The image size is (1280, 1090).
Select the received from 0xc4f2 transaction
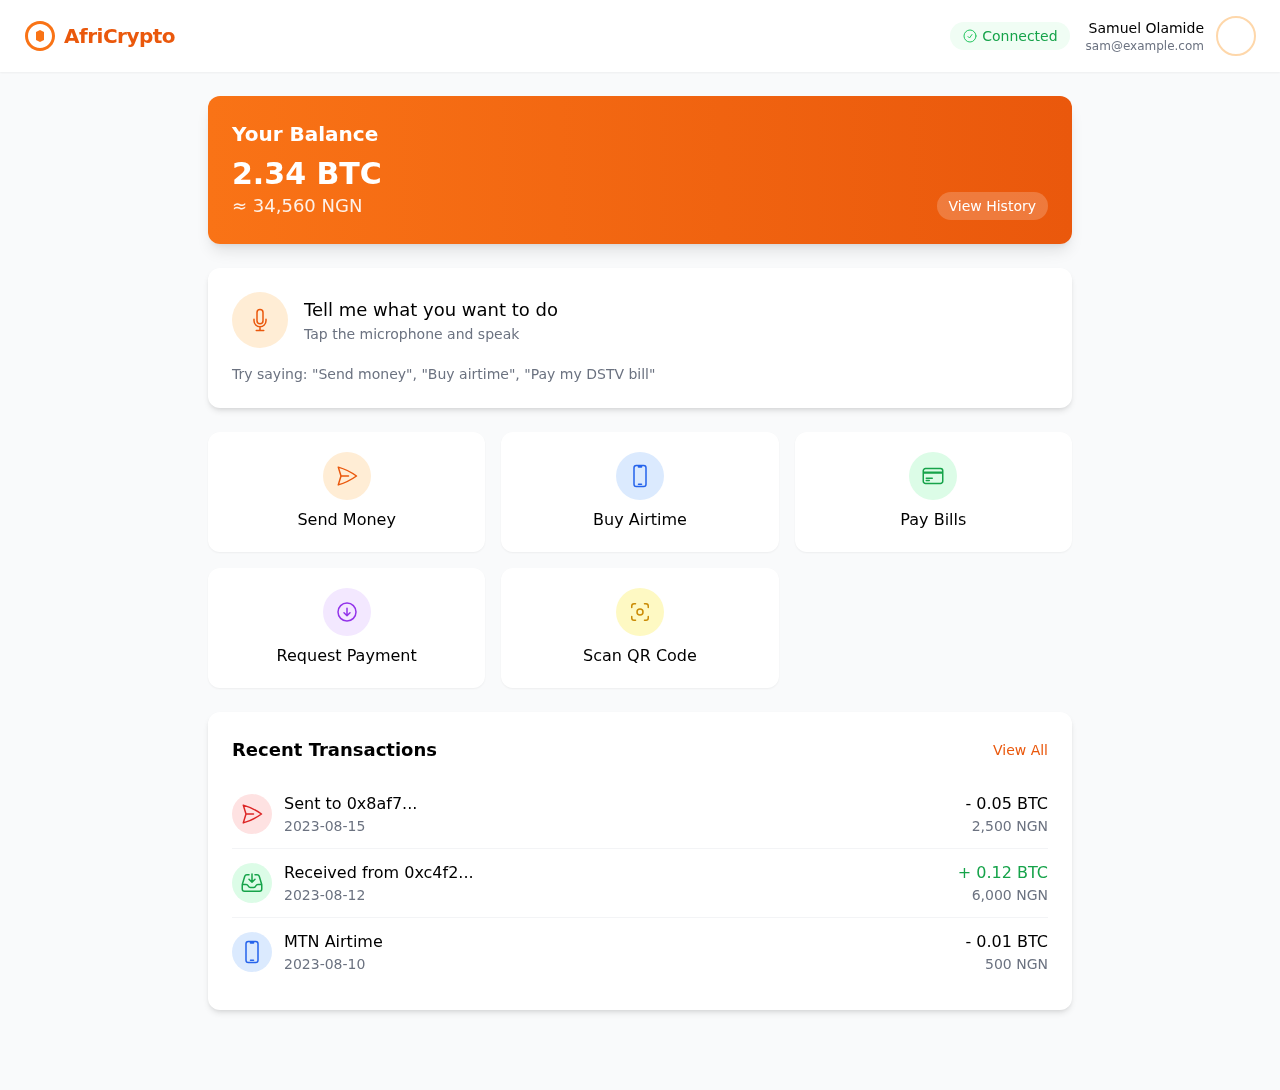tap(640, 882)
